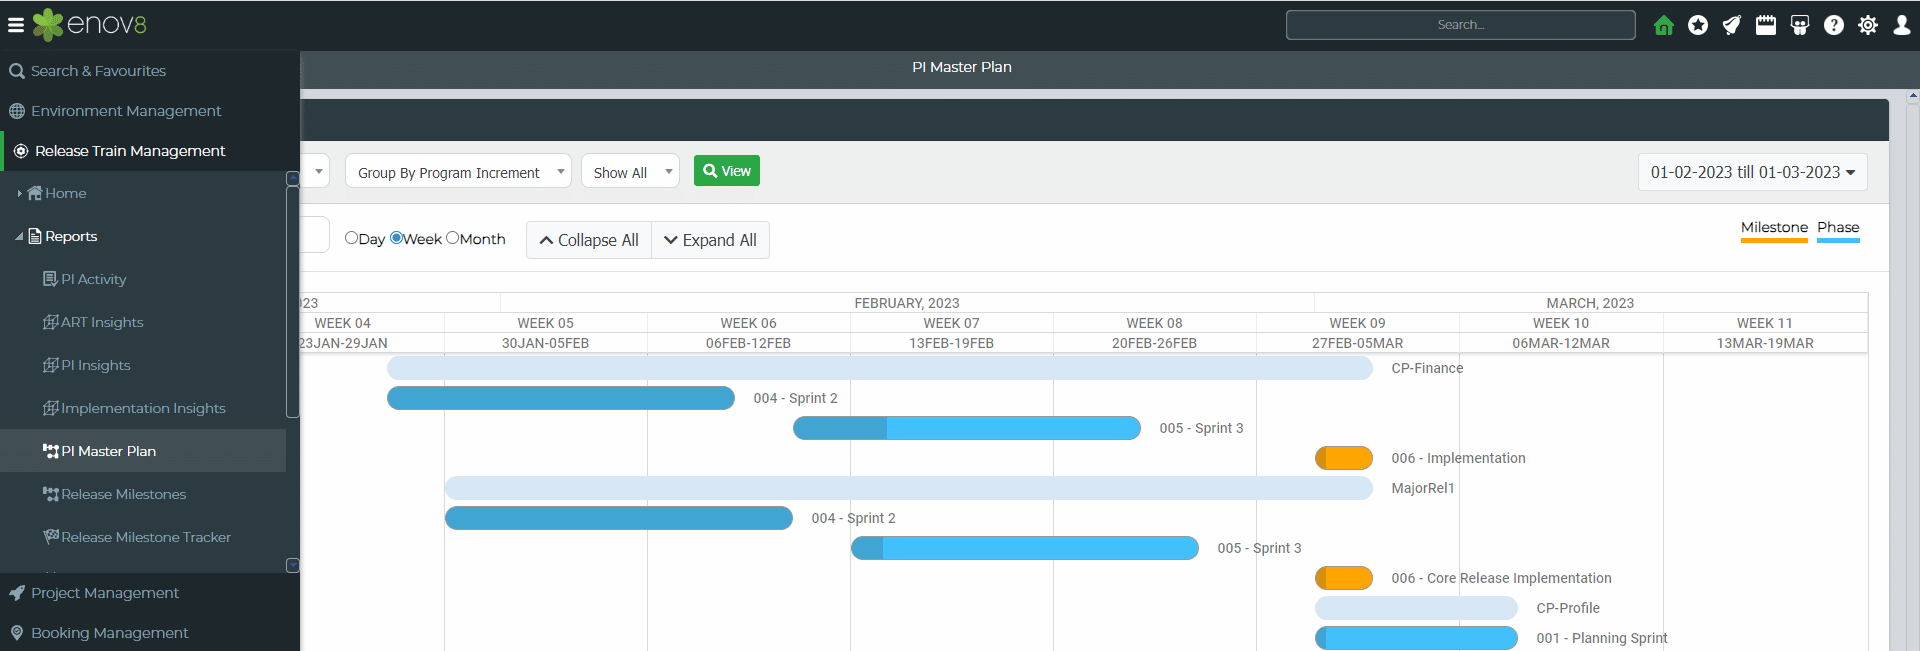Viewport: 1920px width, 651px height.
Task: Select the Day view radio button
Action: (352, 238)
